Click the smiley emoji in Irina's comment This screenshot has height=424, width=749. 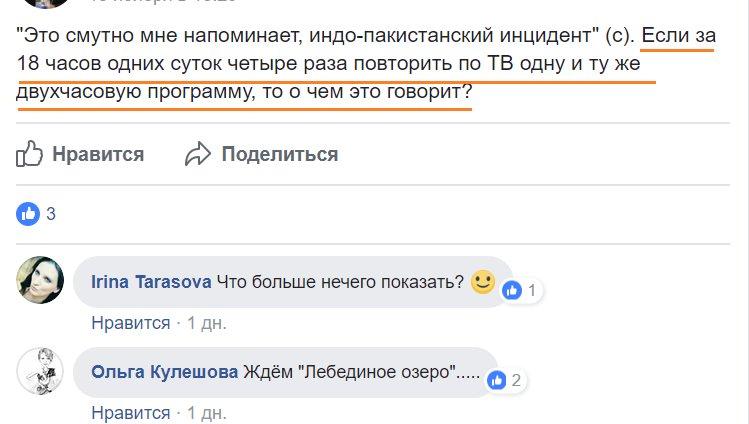483,282
